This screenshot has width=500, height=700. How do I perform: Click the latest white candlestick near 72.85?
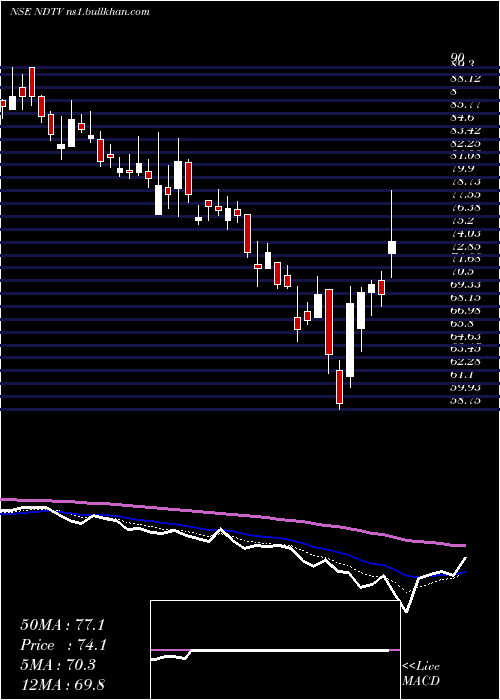point(392,247)
